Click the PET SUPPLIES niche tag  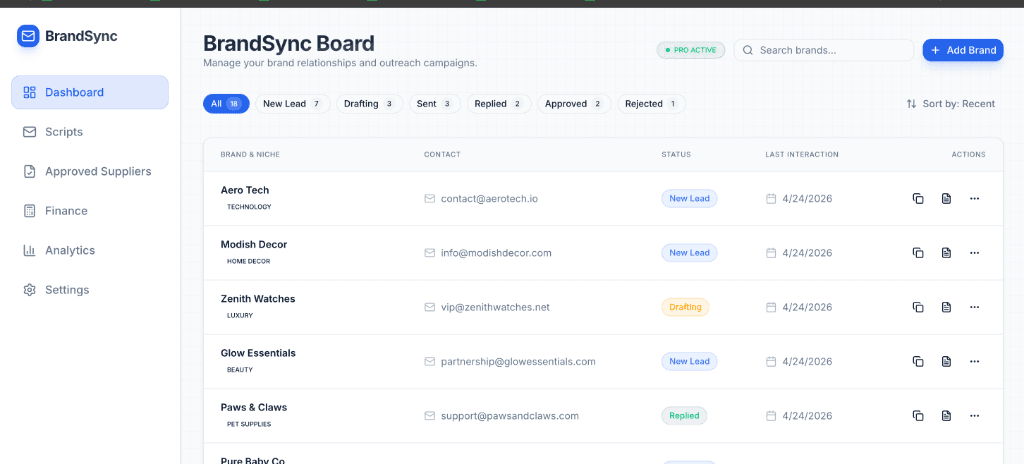coord(249,423)
